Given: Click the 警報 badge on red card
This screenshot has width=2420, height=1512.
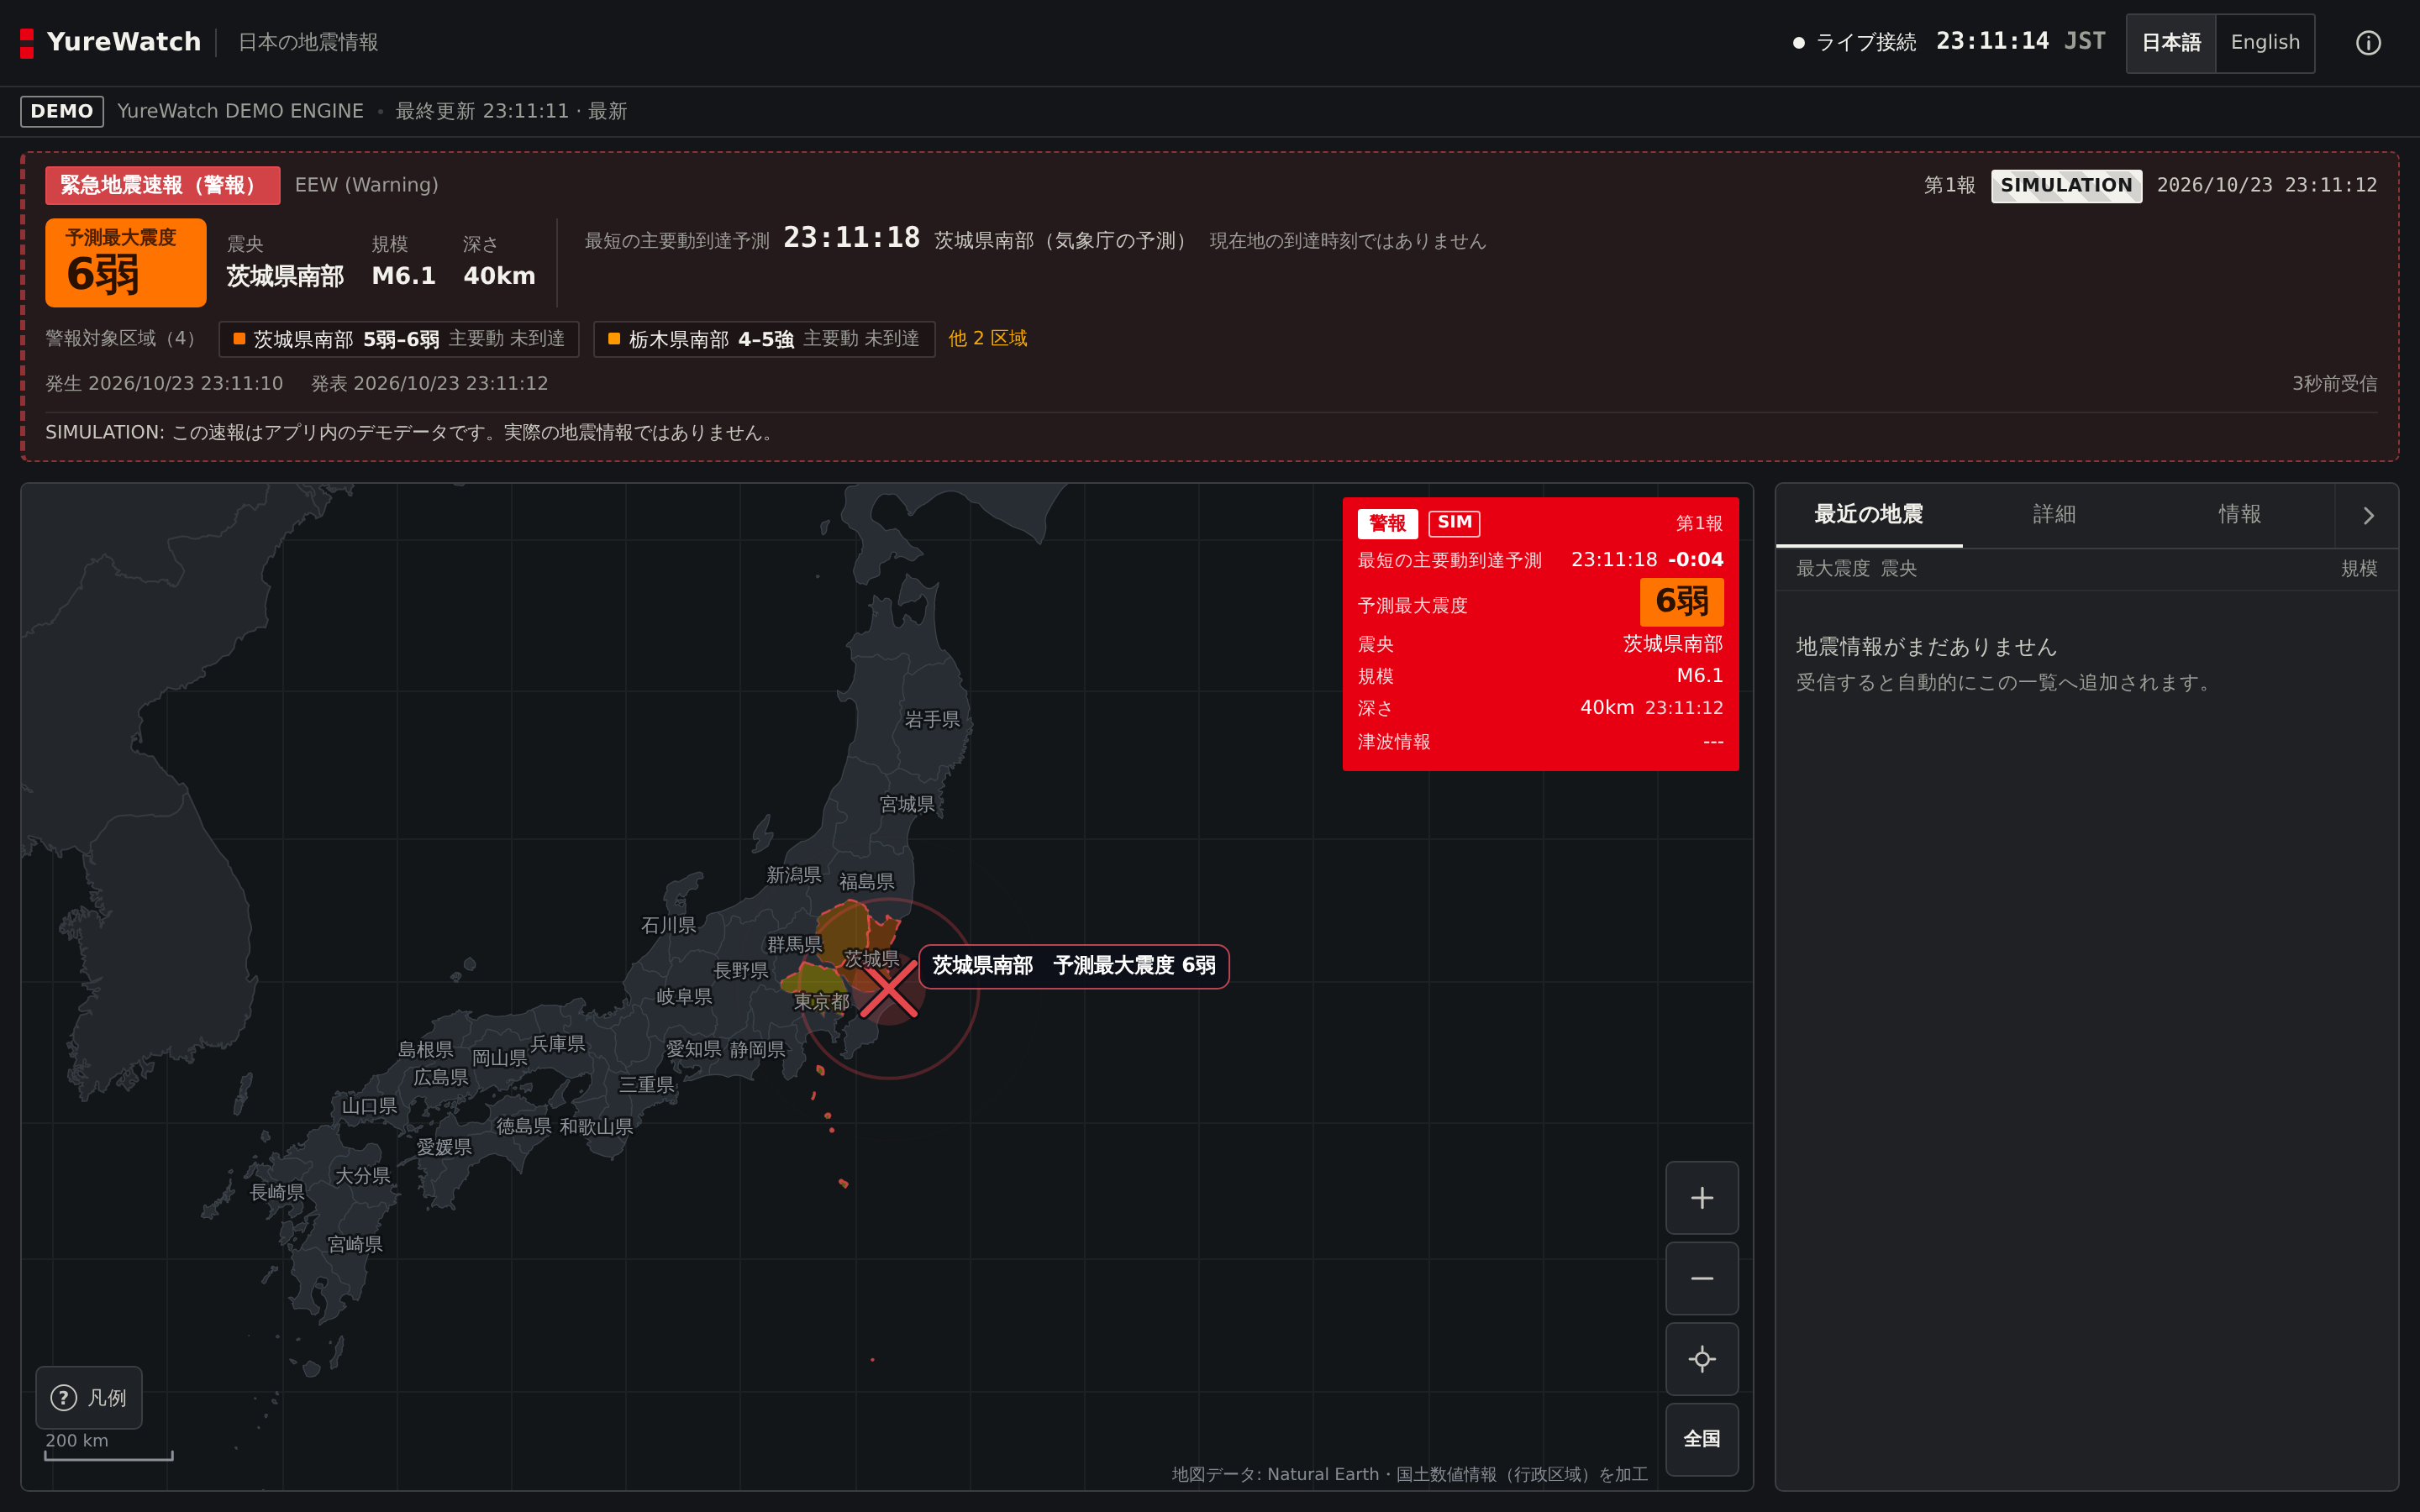Looking at the screenshot, I should click(1387, 523).
